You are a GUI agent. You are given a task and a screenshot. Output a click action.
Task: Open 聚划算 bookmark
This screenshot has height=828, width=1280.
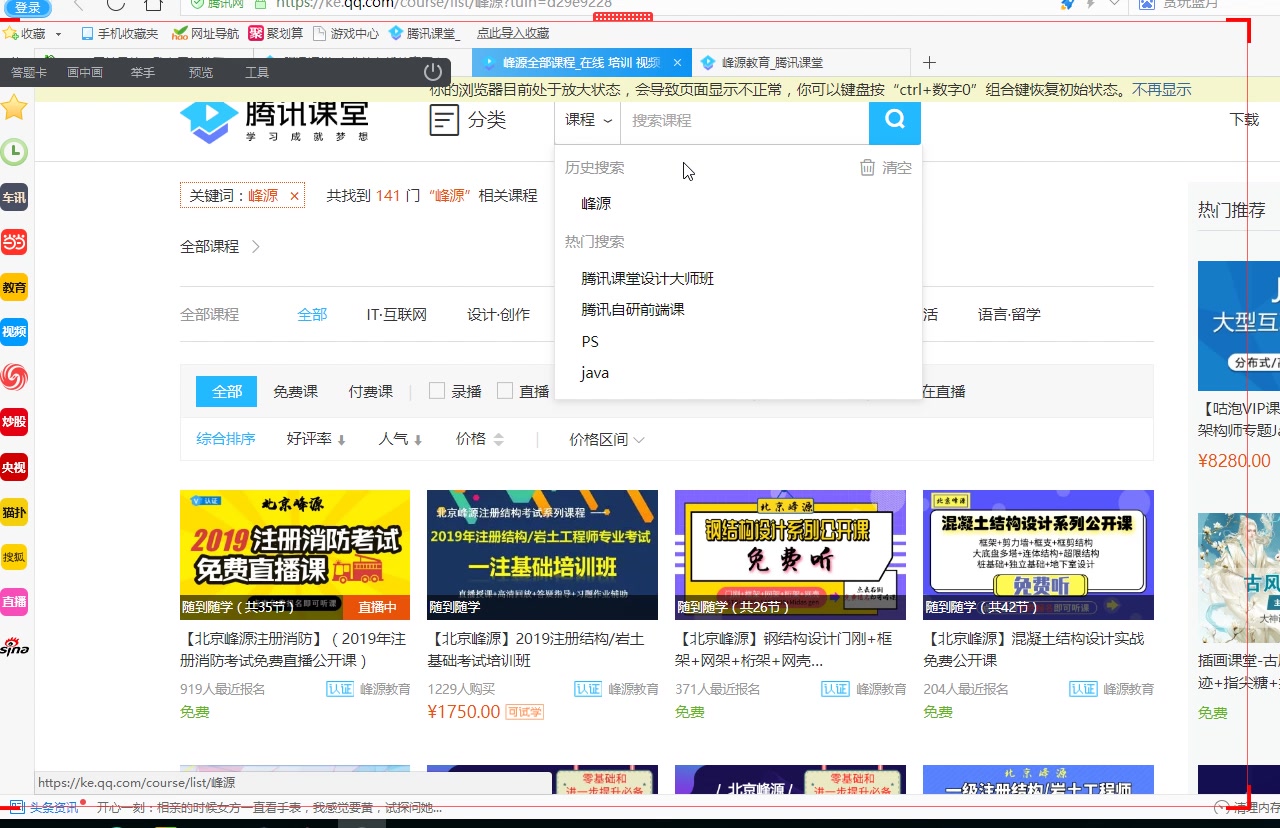point(276,33)
